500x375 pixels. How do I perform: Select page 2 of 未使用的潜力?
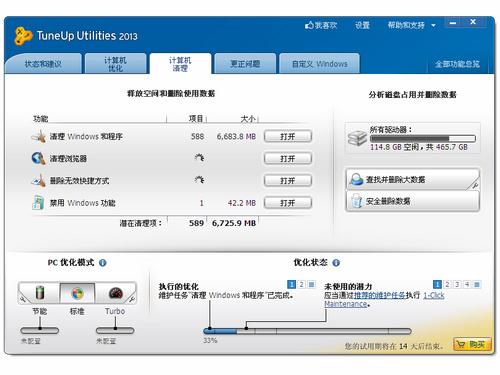[x=447, y=284]
